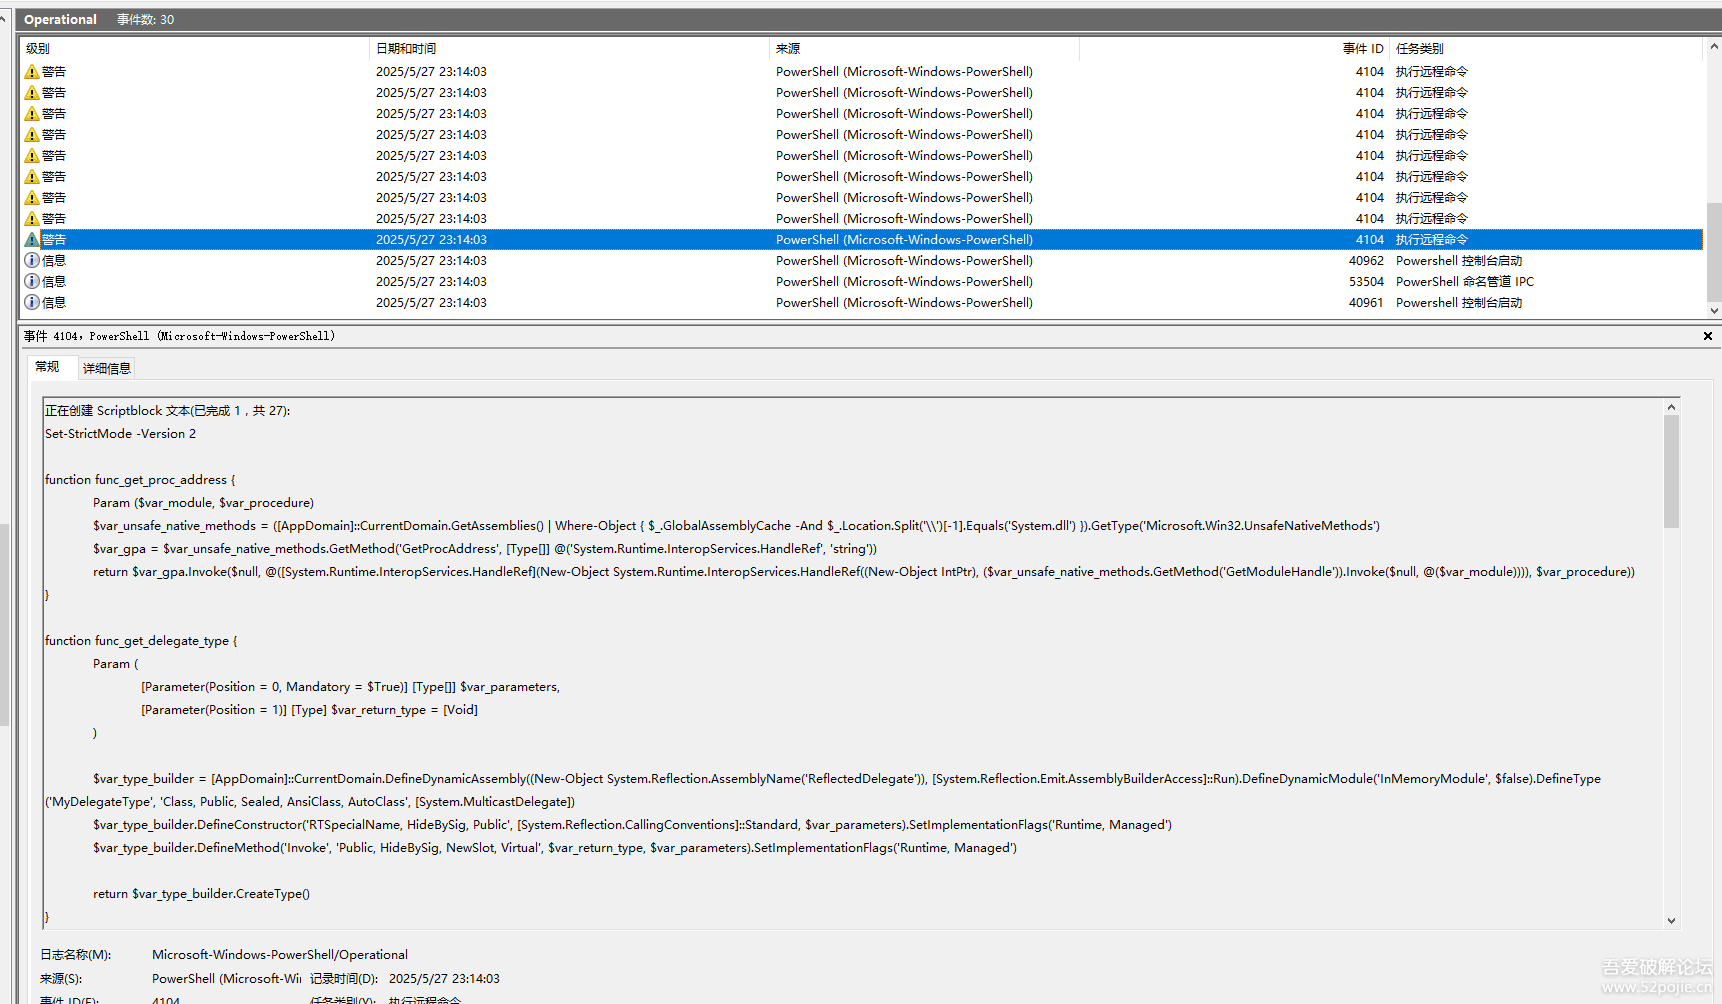Click the info icon for event 40961
The height and width of the screenshot is (1004, 1722).
pos(32,303)
